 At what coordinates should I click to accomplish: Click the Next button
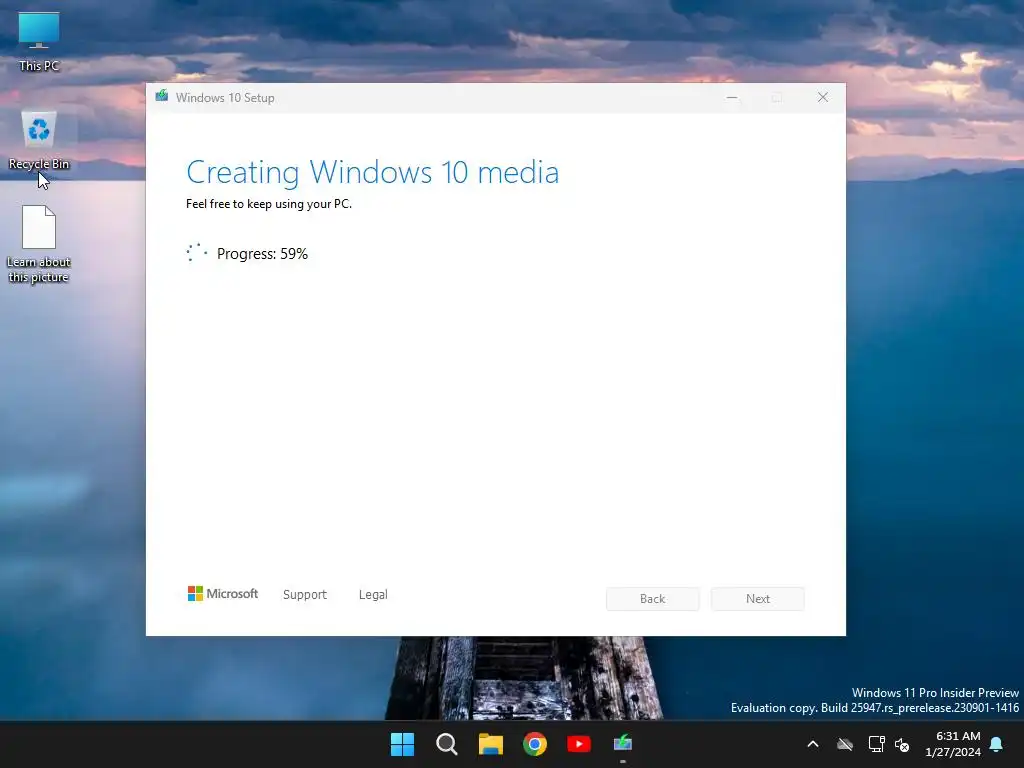758,599
